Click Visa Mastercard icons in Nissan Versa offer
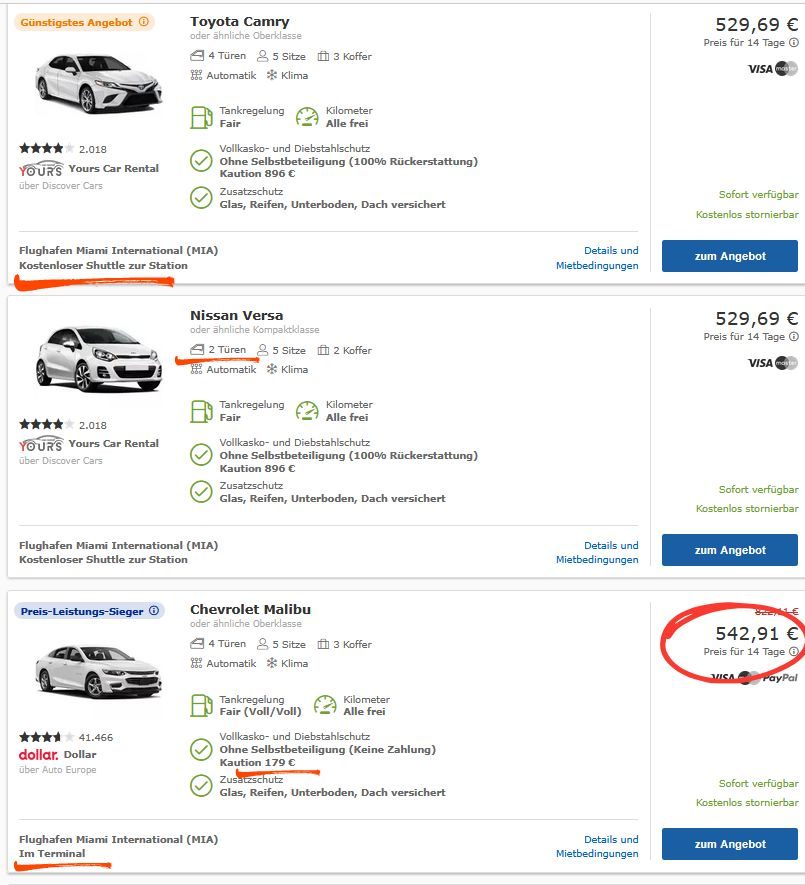 pos(773,363)
